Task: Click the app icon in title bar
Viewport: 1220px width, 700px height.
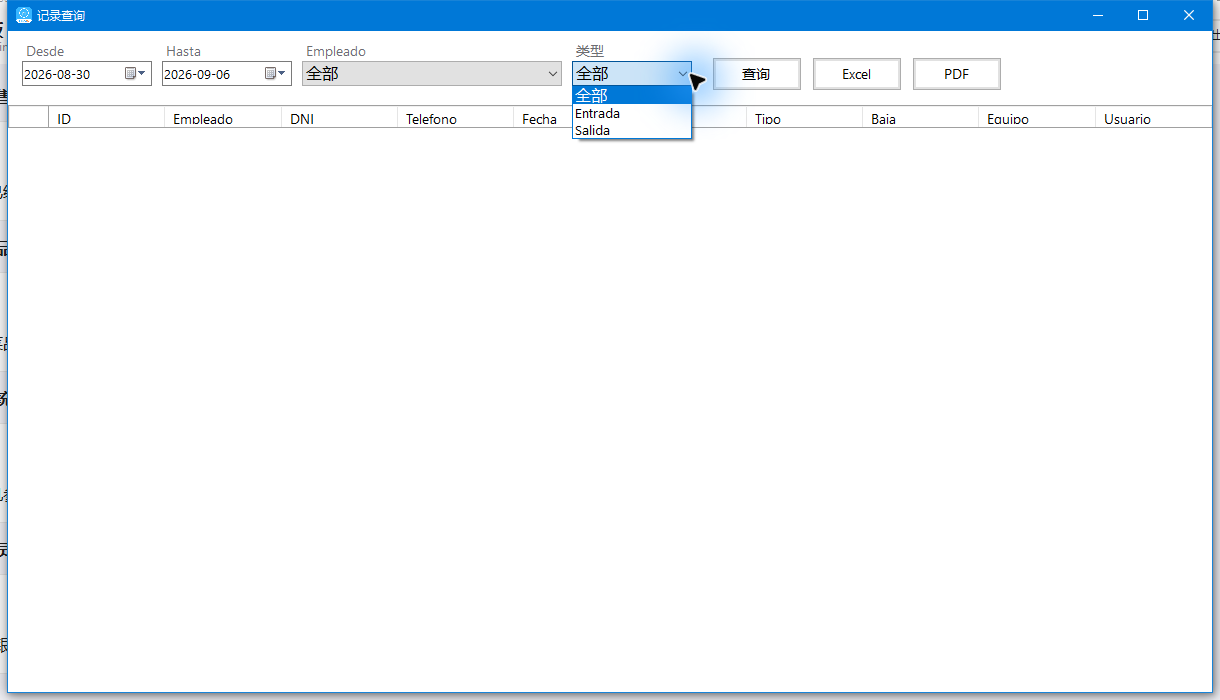Action: [24, 15]
